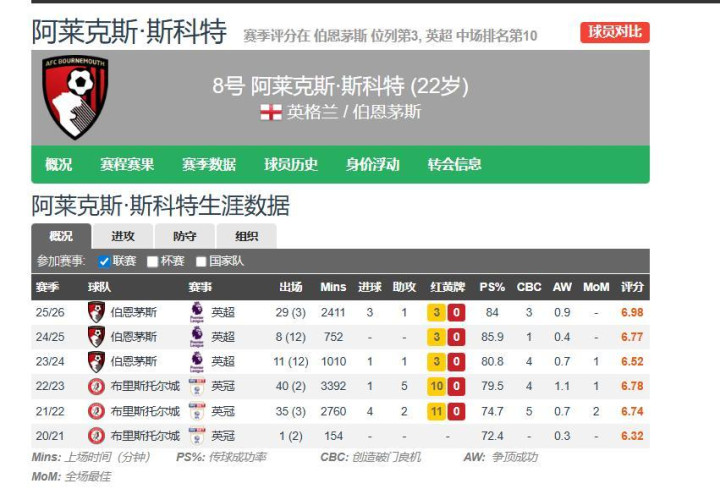Enable the 国家队 checkbox

[201, 261]
